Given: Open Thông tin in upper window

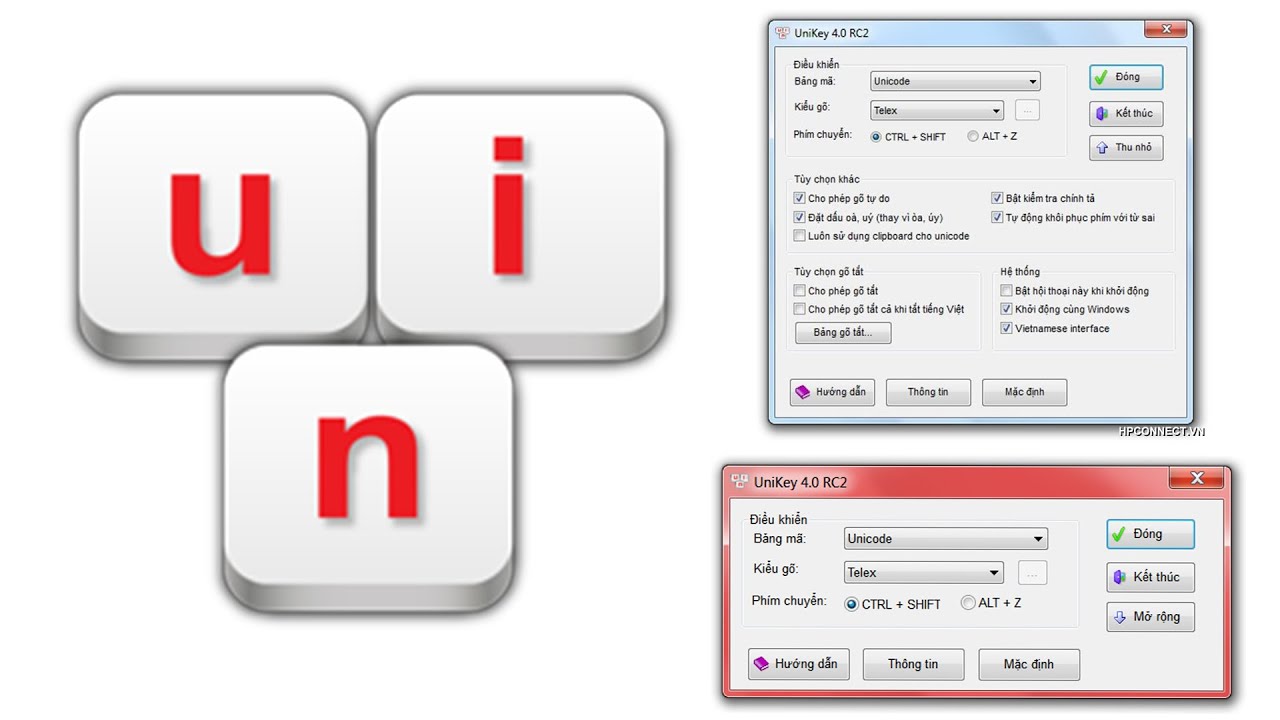Looking at the screenshot, I should click(x=928, y=392).
